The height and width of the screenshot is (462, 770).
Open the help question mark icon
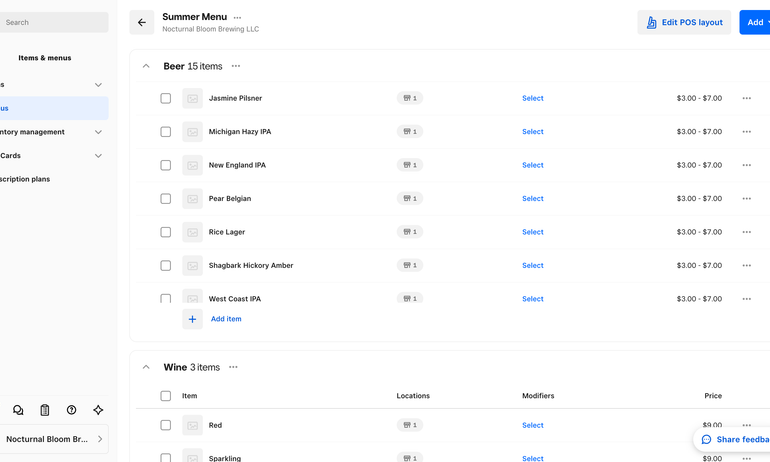click(72, 410)
